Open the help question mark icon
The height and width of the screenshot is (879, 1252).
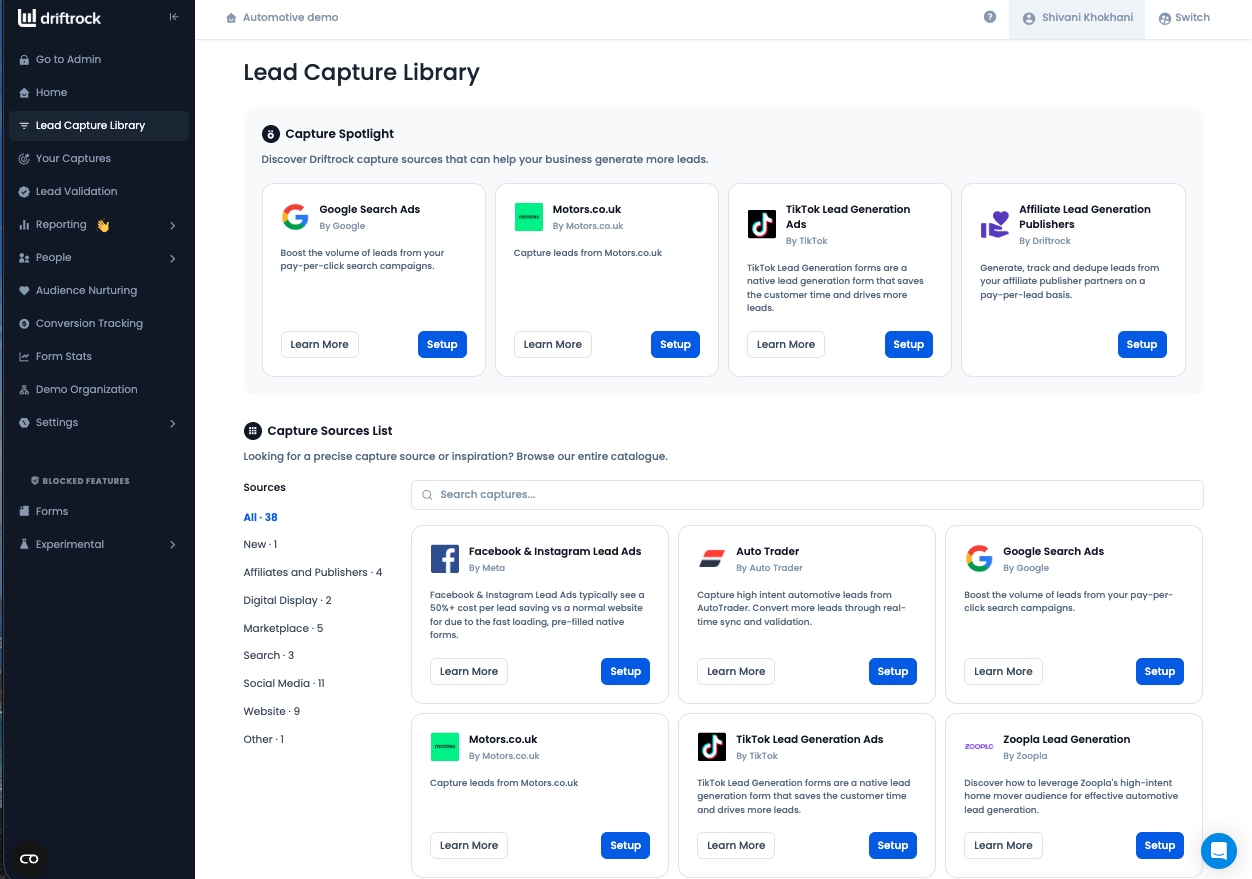pyautogui.click(x=990, y=17)
